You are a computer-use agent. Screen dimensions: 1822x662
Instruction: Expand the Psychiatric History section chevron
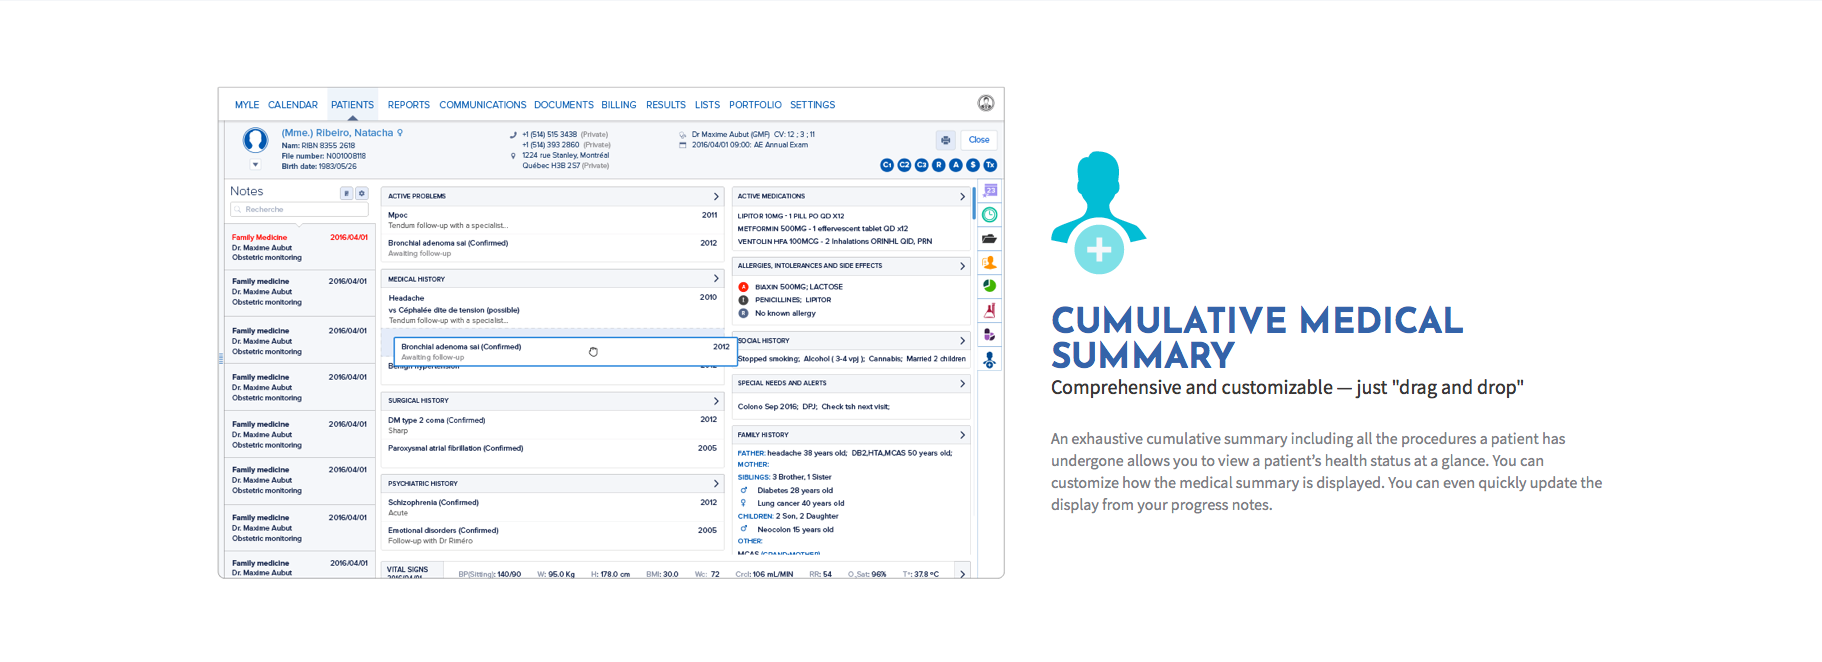(716, 484)
